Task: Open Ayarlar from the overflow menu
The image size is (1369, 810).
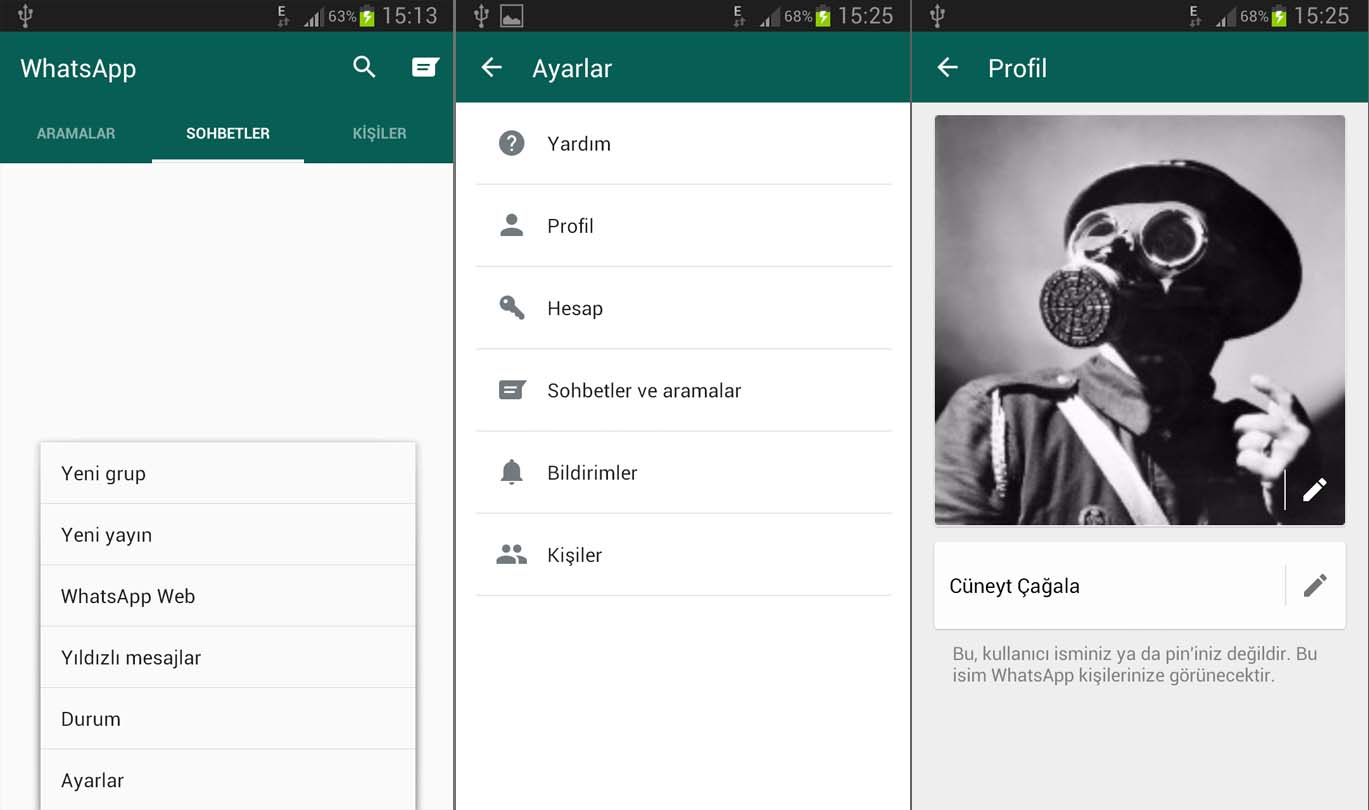Action: click(x=93, y=781)
